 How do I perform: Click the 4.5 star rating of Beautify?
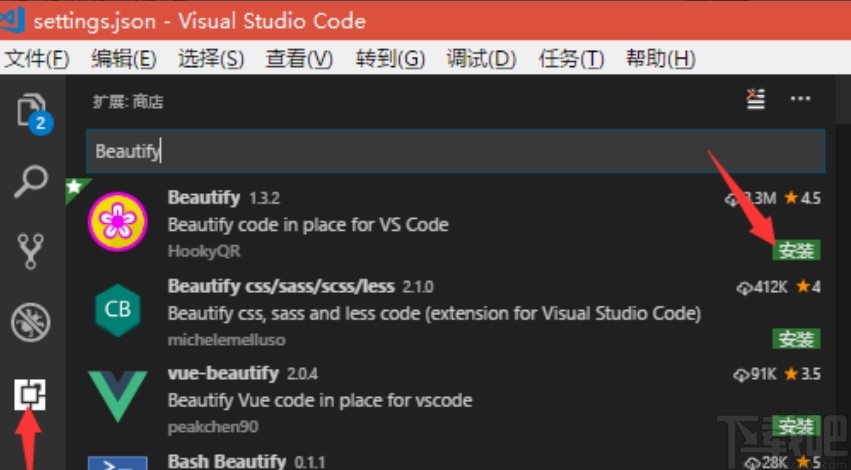(x=803, y=198)
